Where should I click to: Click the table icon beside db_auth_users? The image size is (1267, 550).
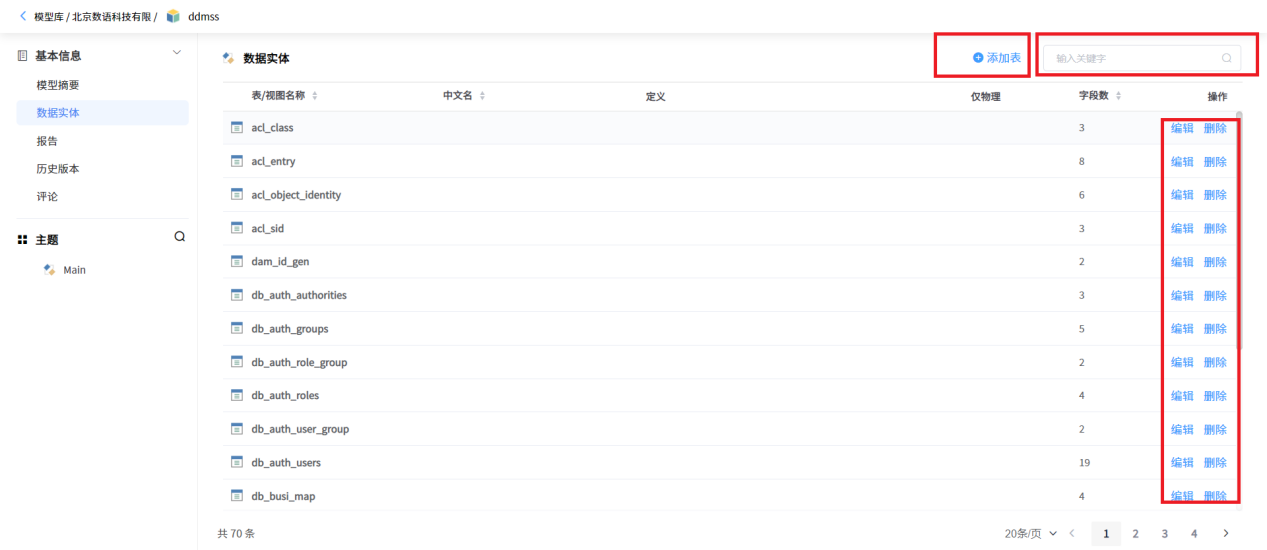click(237, 462)
